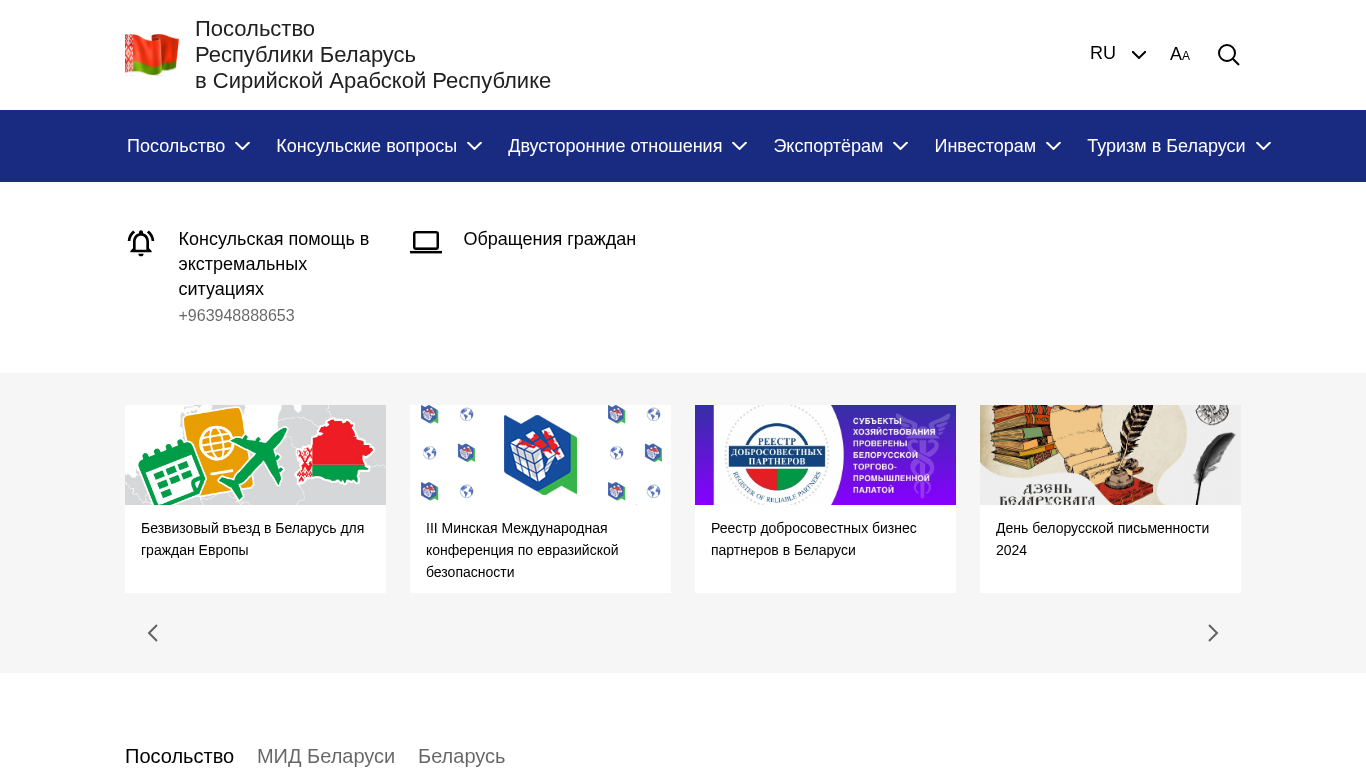Open Реестр добросовестных бизнес партнеров article
The height and width of the screenshot is (768, 1366).
click(x=814, y=539)
